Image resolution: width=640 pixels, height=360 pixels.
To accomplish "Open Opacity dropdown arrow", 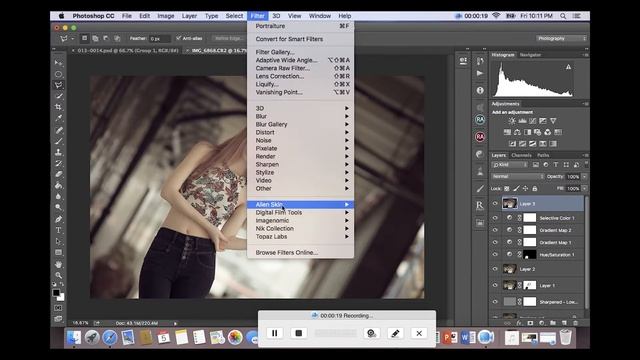I will click(x=584, y=176).
